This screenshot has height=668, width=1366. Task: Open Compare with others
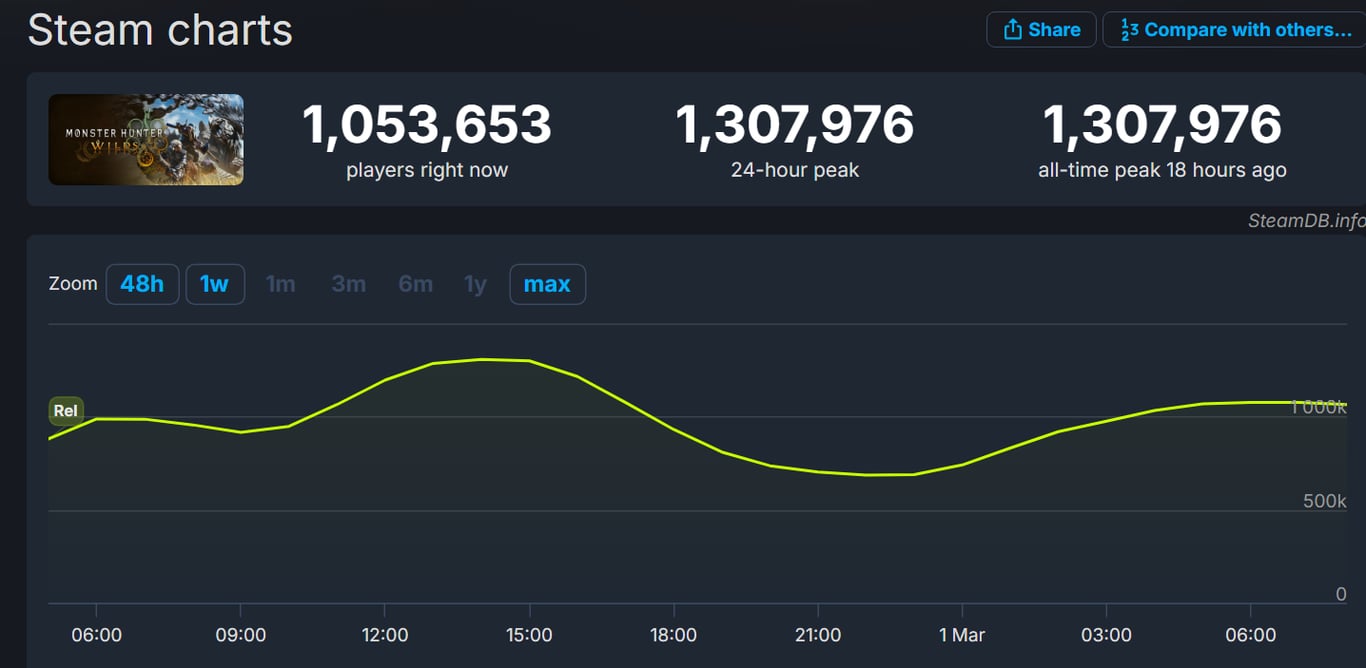(1234, 29)
